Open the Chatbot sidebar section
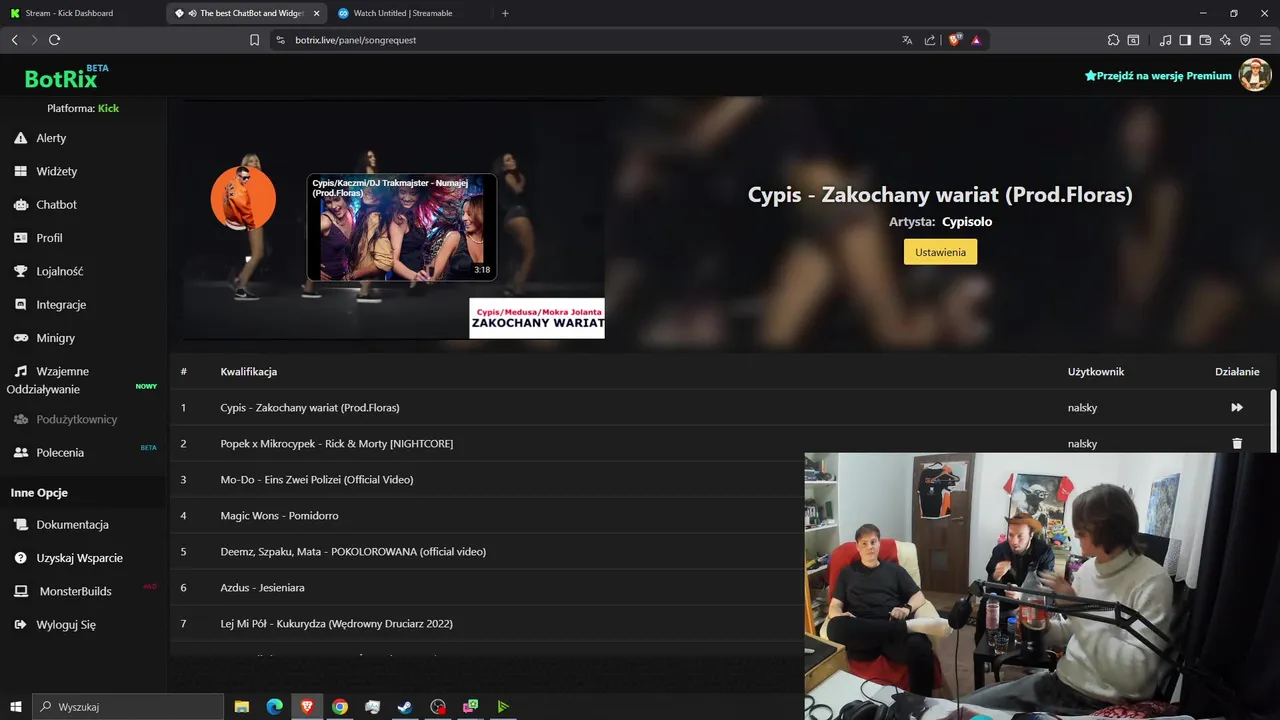The height and width of the screenshot is (720, 1280). 56,204
